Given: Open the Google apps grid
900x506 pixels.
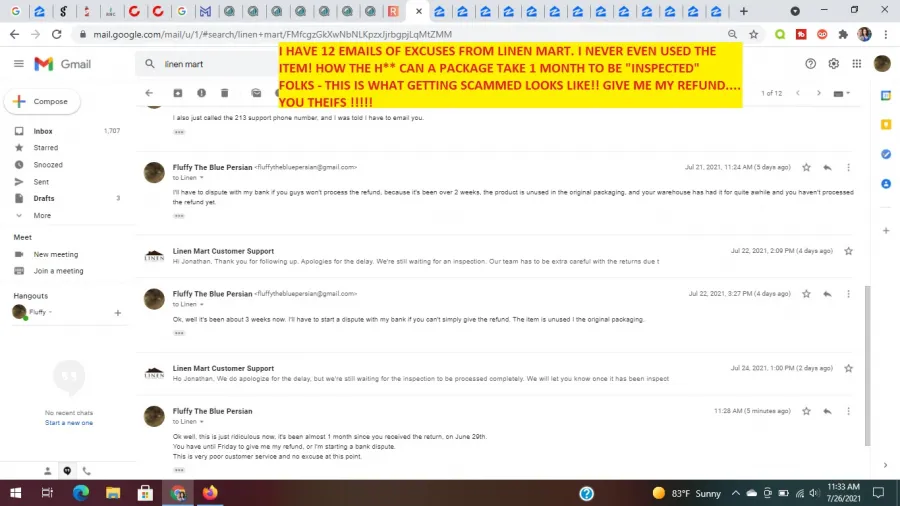Looking at the screenshot, I should 857,64.
